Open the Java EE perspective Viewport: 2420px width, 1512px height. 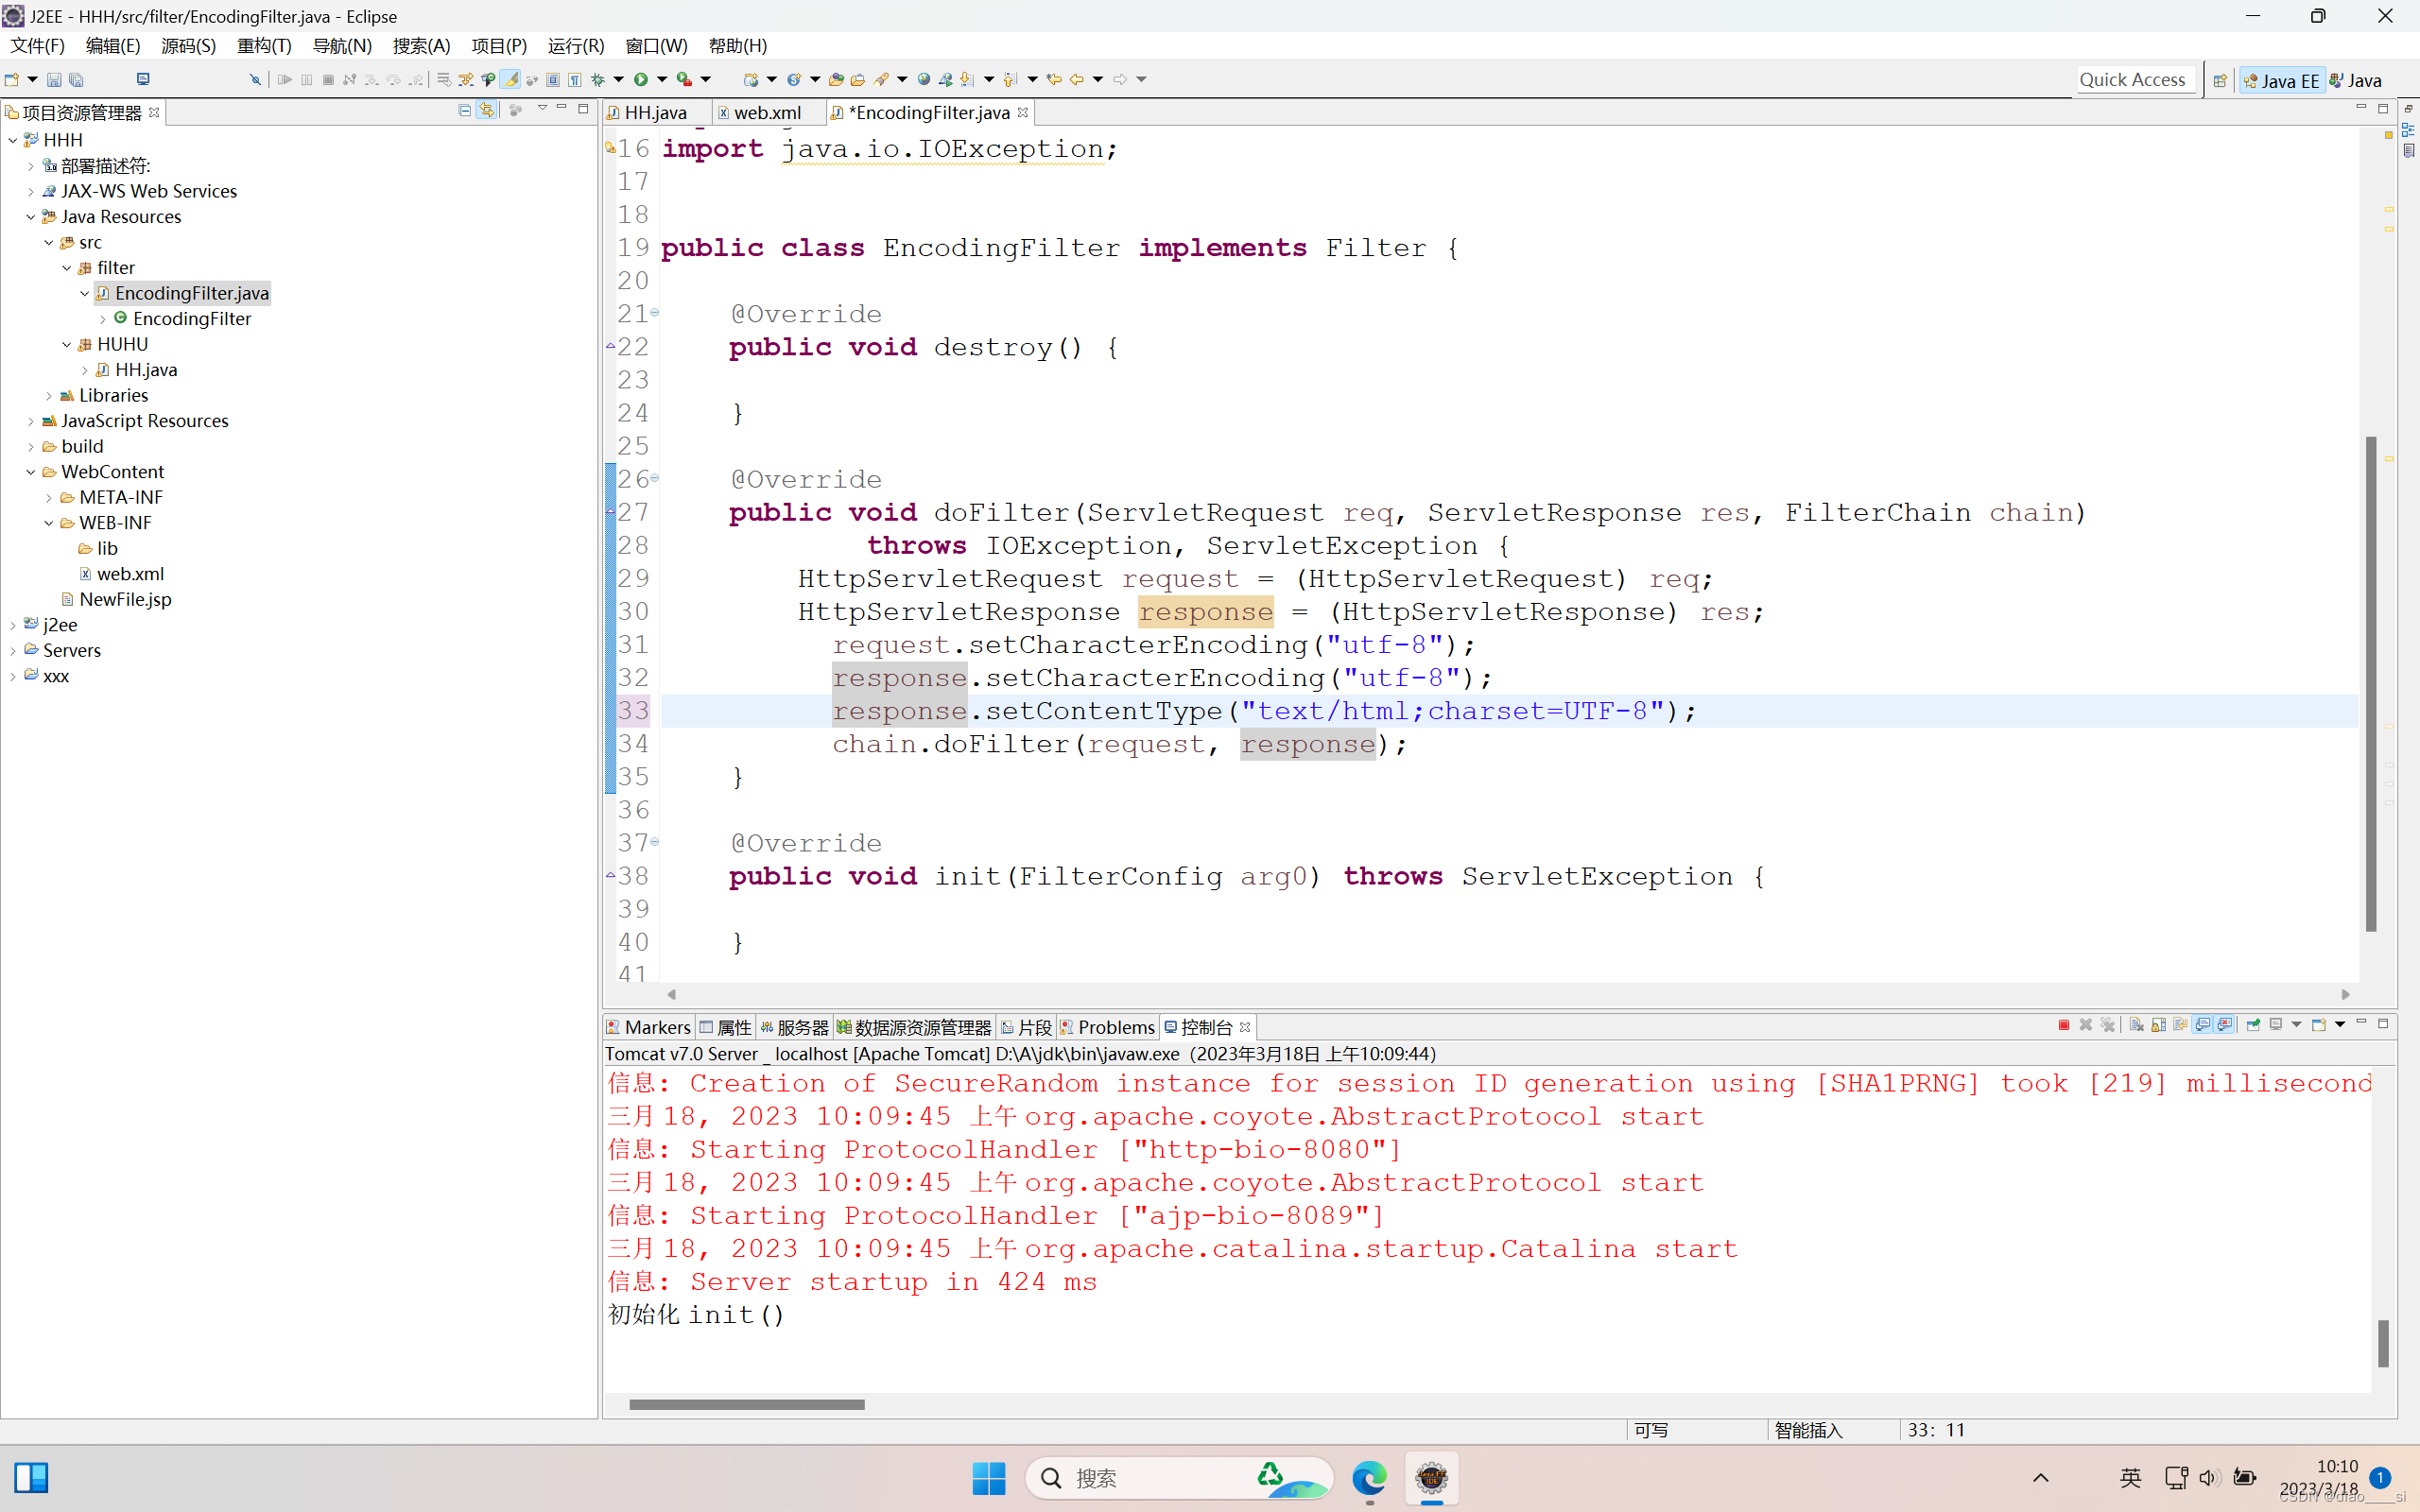click(2281, 80)
